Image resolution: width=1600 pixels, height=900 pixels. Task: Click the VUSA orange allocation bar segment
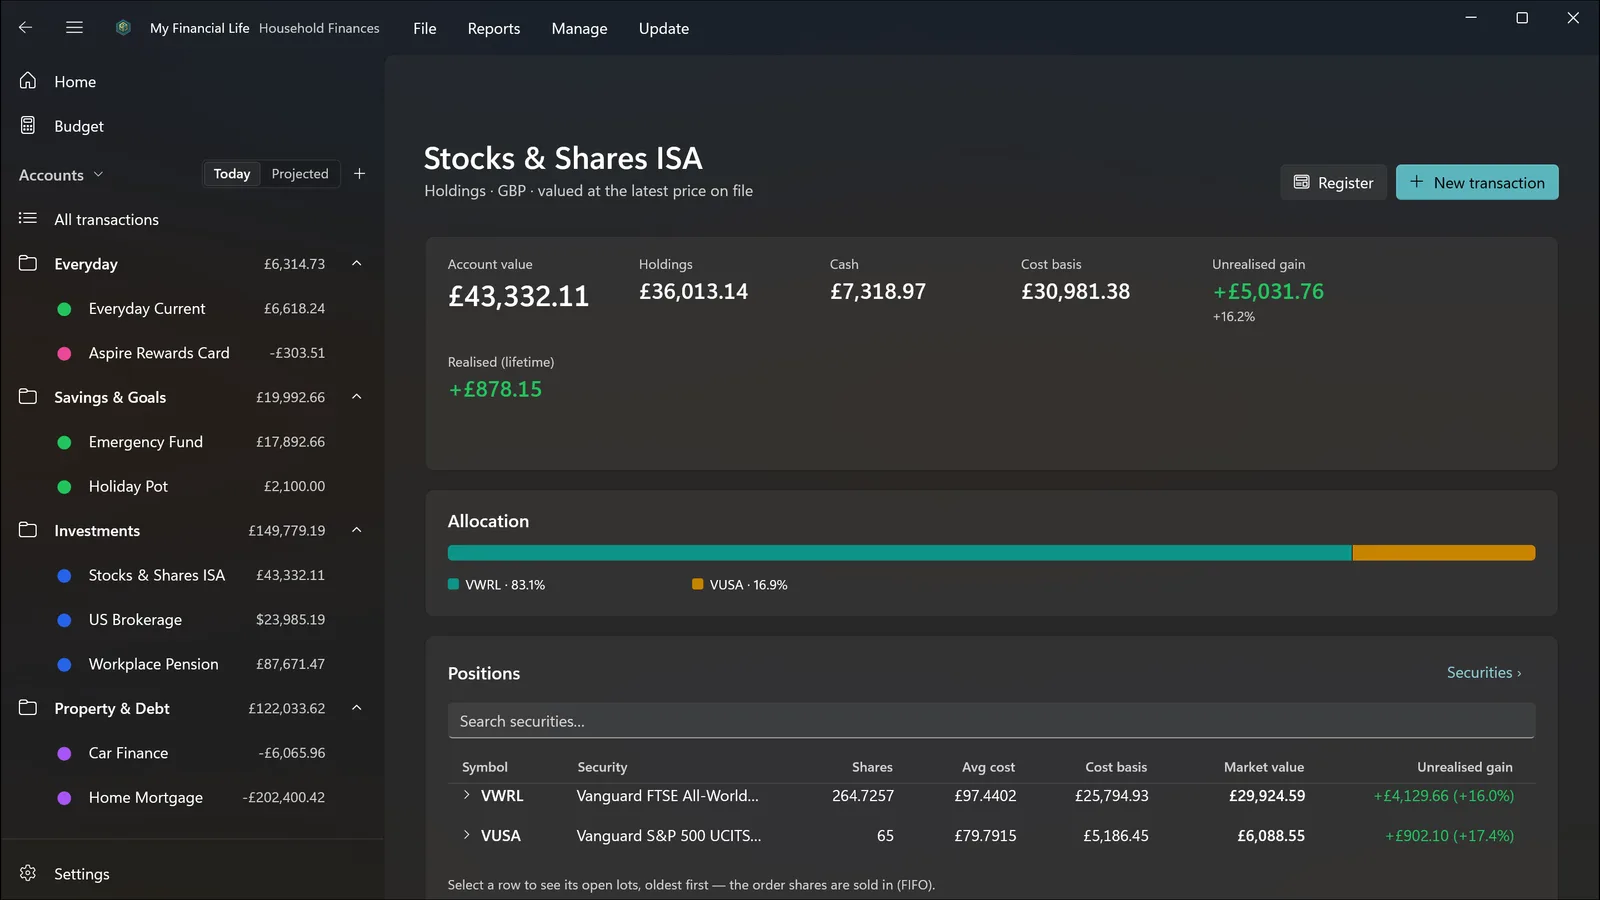(x=1444, y=553)
